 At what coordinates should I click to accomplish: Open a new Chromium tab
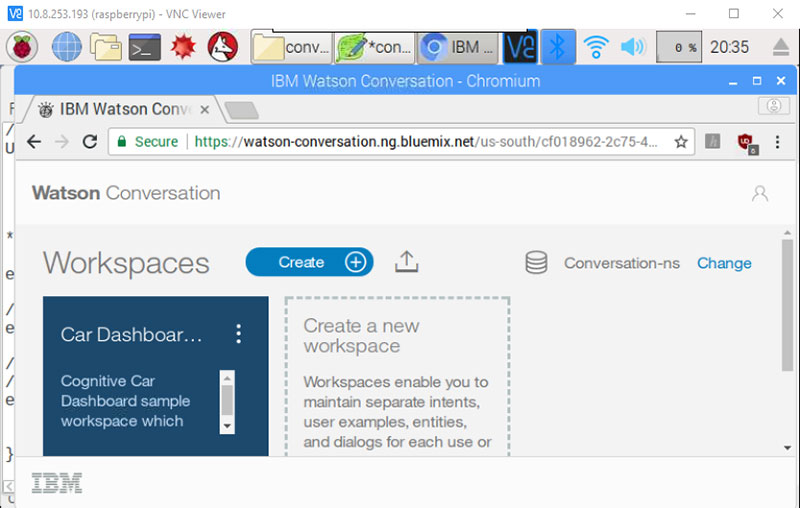click(241, 110)
